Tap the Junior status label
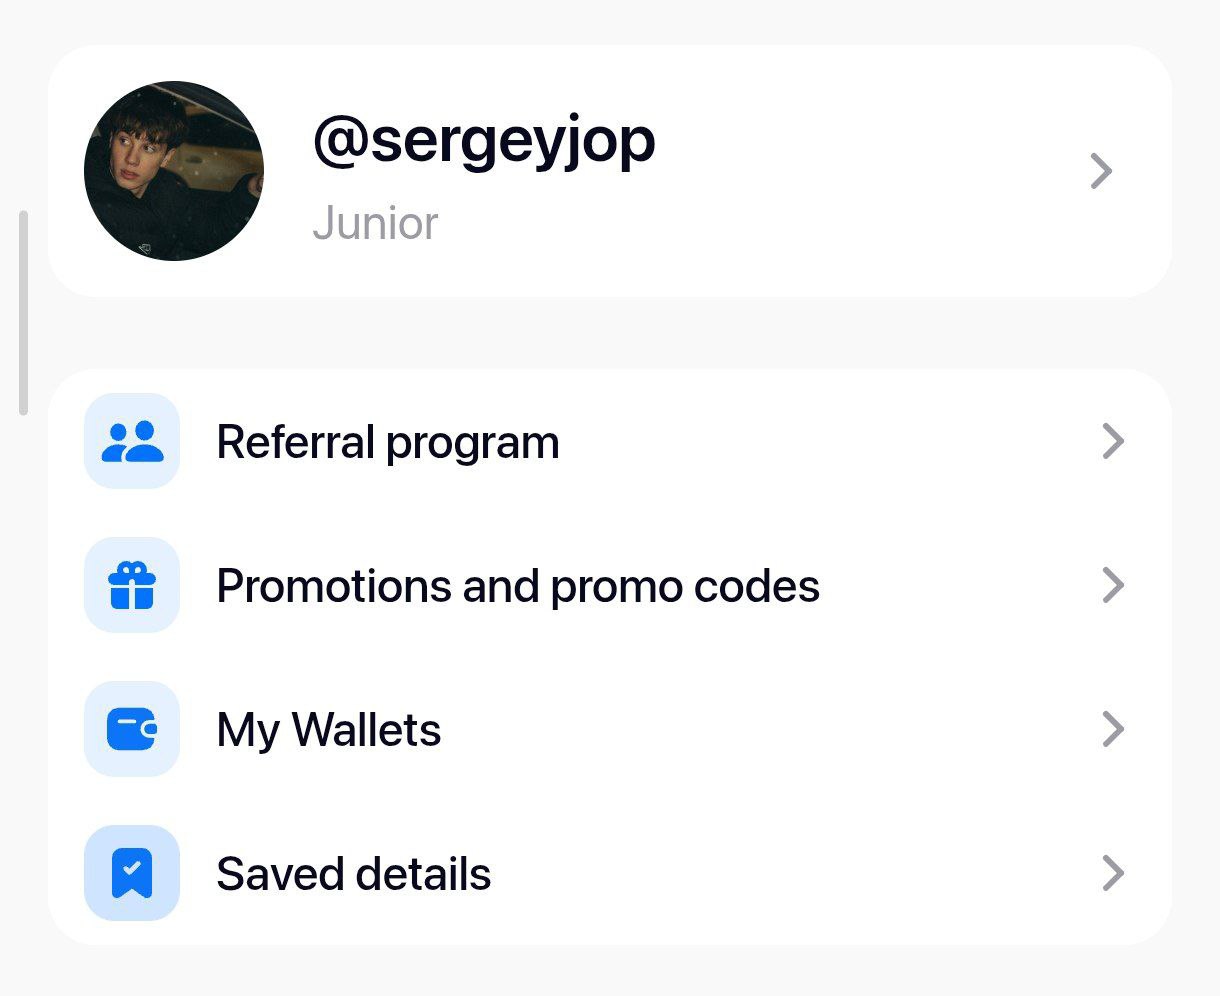This screenshot has height=996, width=1220. click(x=375, y=223)
